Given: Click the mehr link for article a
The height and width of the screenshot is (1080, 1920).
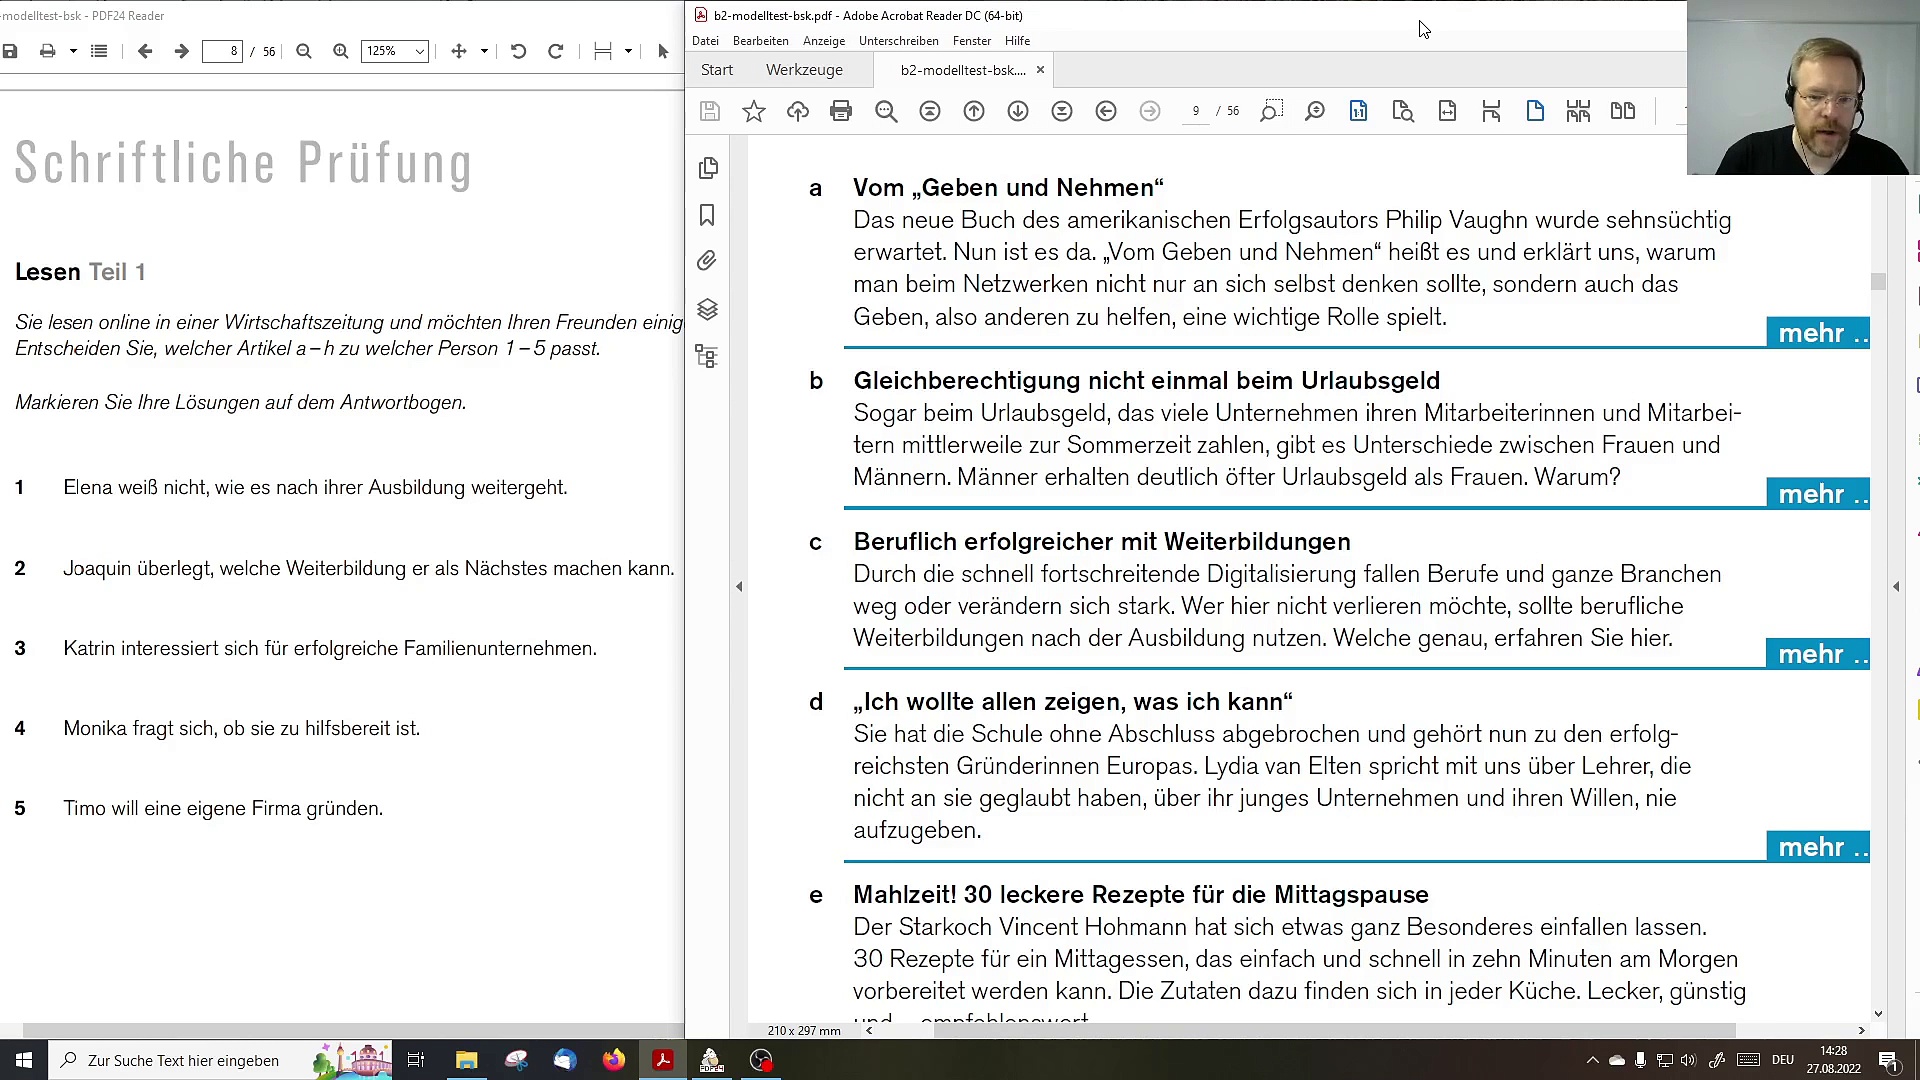Looking at the screenshot, I should pyautogui.click(x=1818, y=333).
